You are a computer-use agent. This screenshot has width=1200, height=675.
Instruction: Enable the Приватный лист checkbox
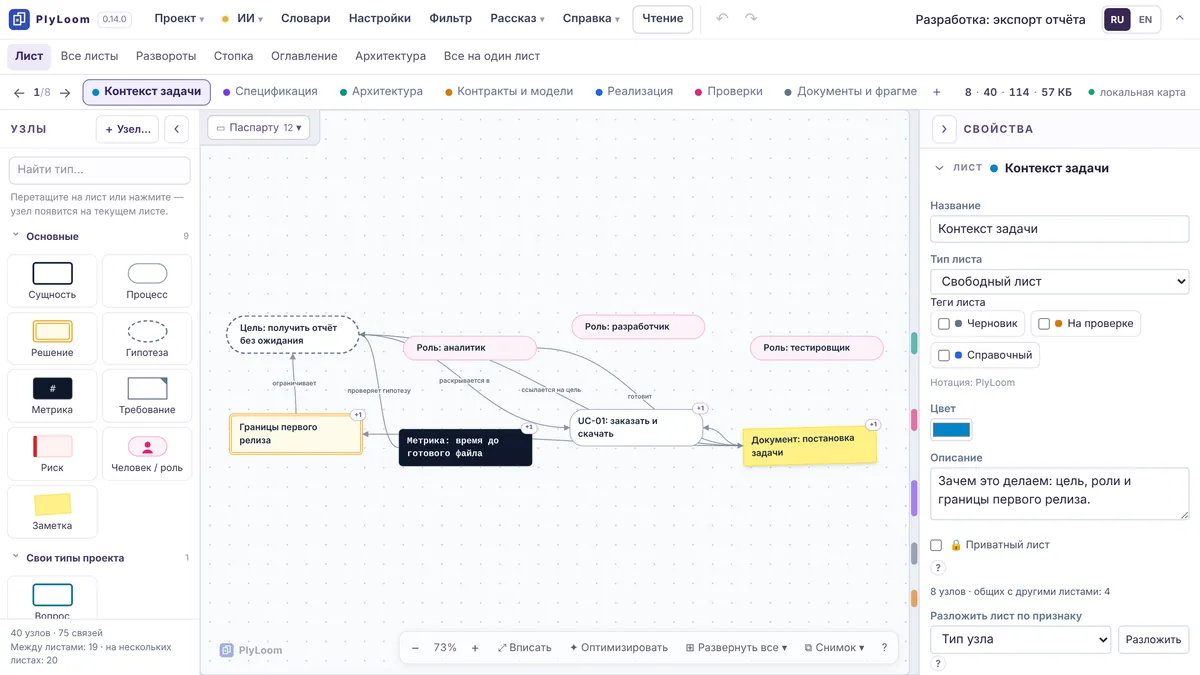pyautogui.click(x=936, y=545)
